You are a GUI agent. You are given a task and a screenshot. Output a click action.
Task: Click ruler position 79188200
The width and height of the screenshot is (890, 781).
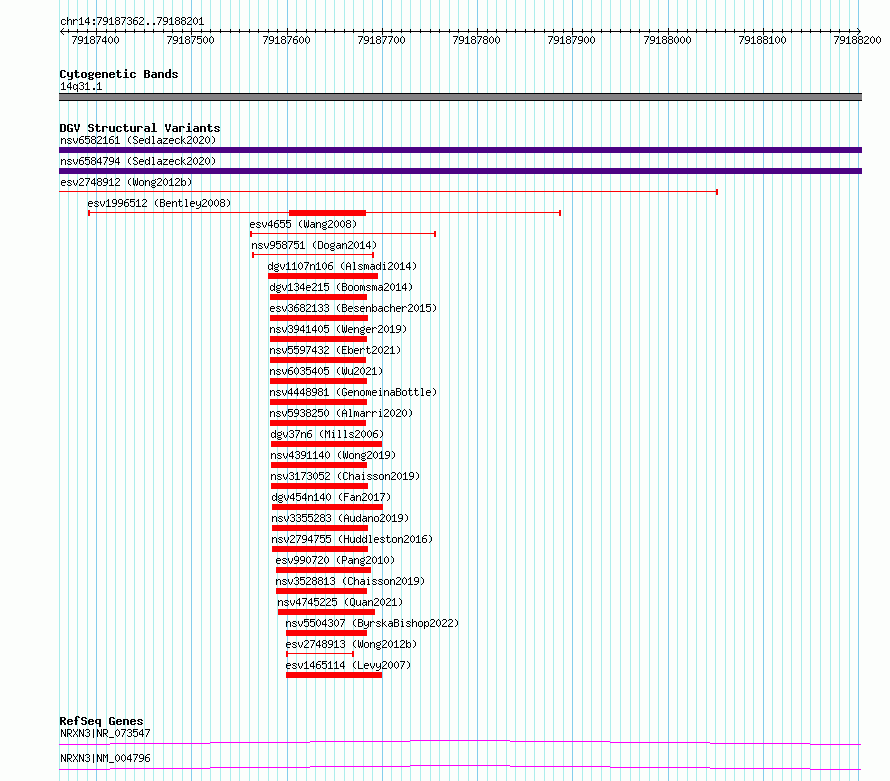pos(857,40)
